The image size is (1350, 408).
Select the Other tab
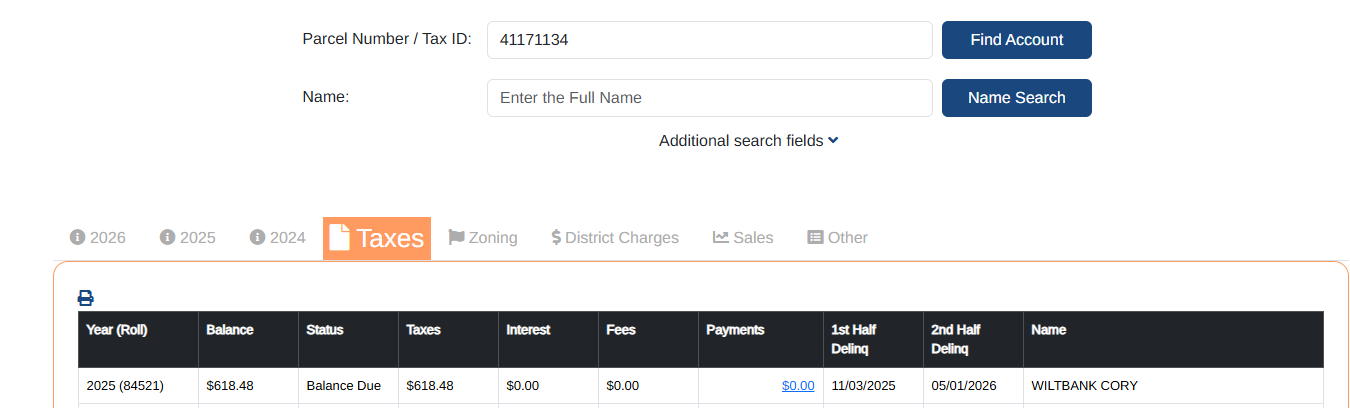[847, 237]
